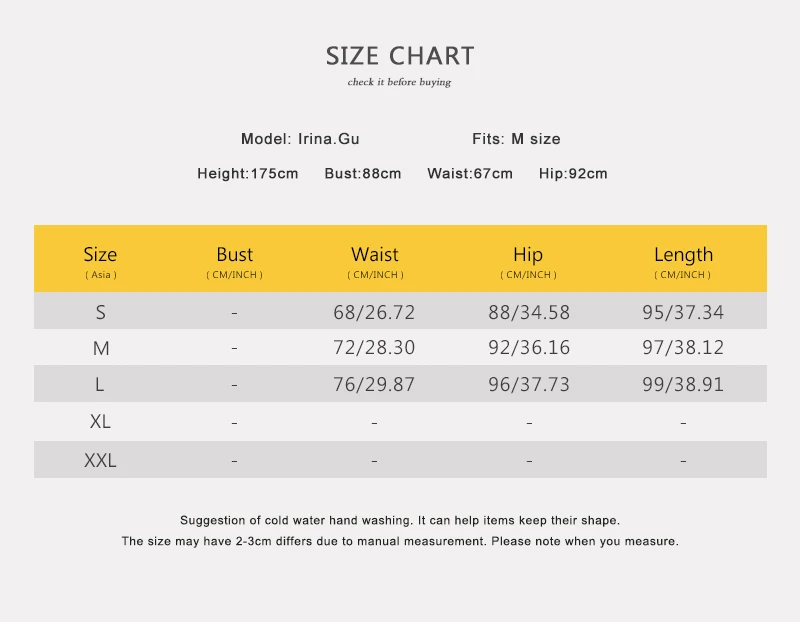
Task: Click the Height:175cm text
Action: 247,173
